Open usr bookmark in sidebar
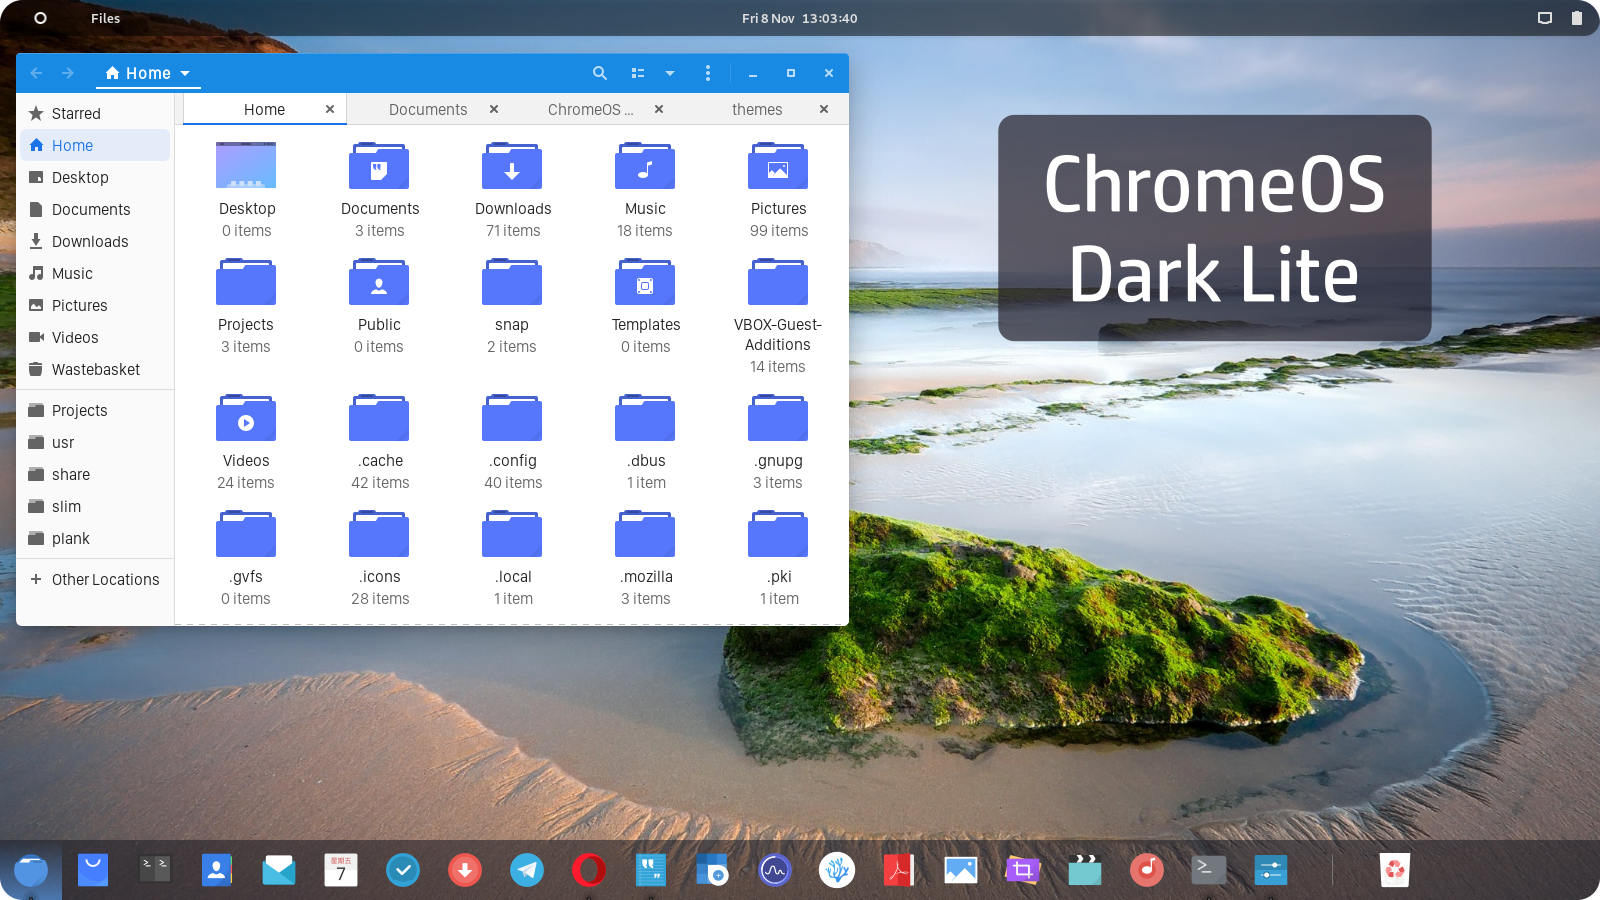Viewport: 1600px width, 900px height. [x=95, y=442]
